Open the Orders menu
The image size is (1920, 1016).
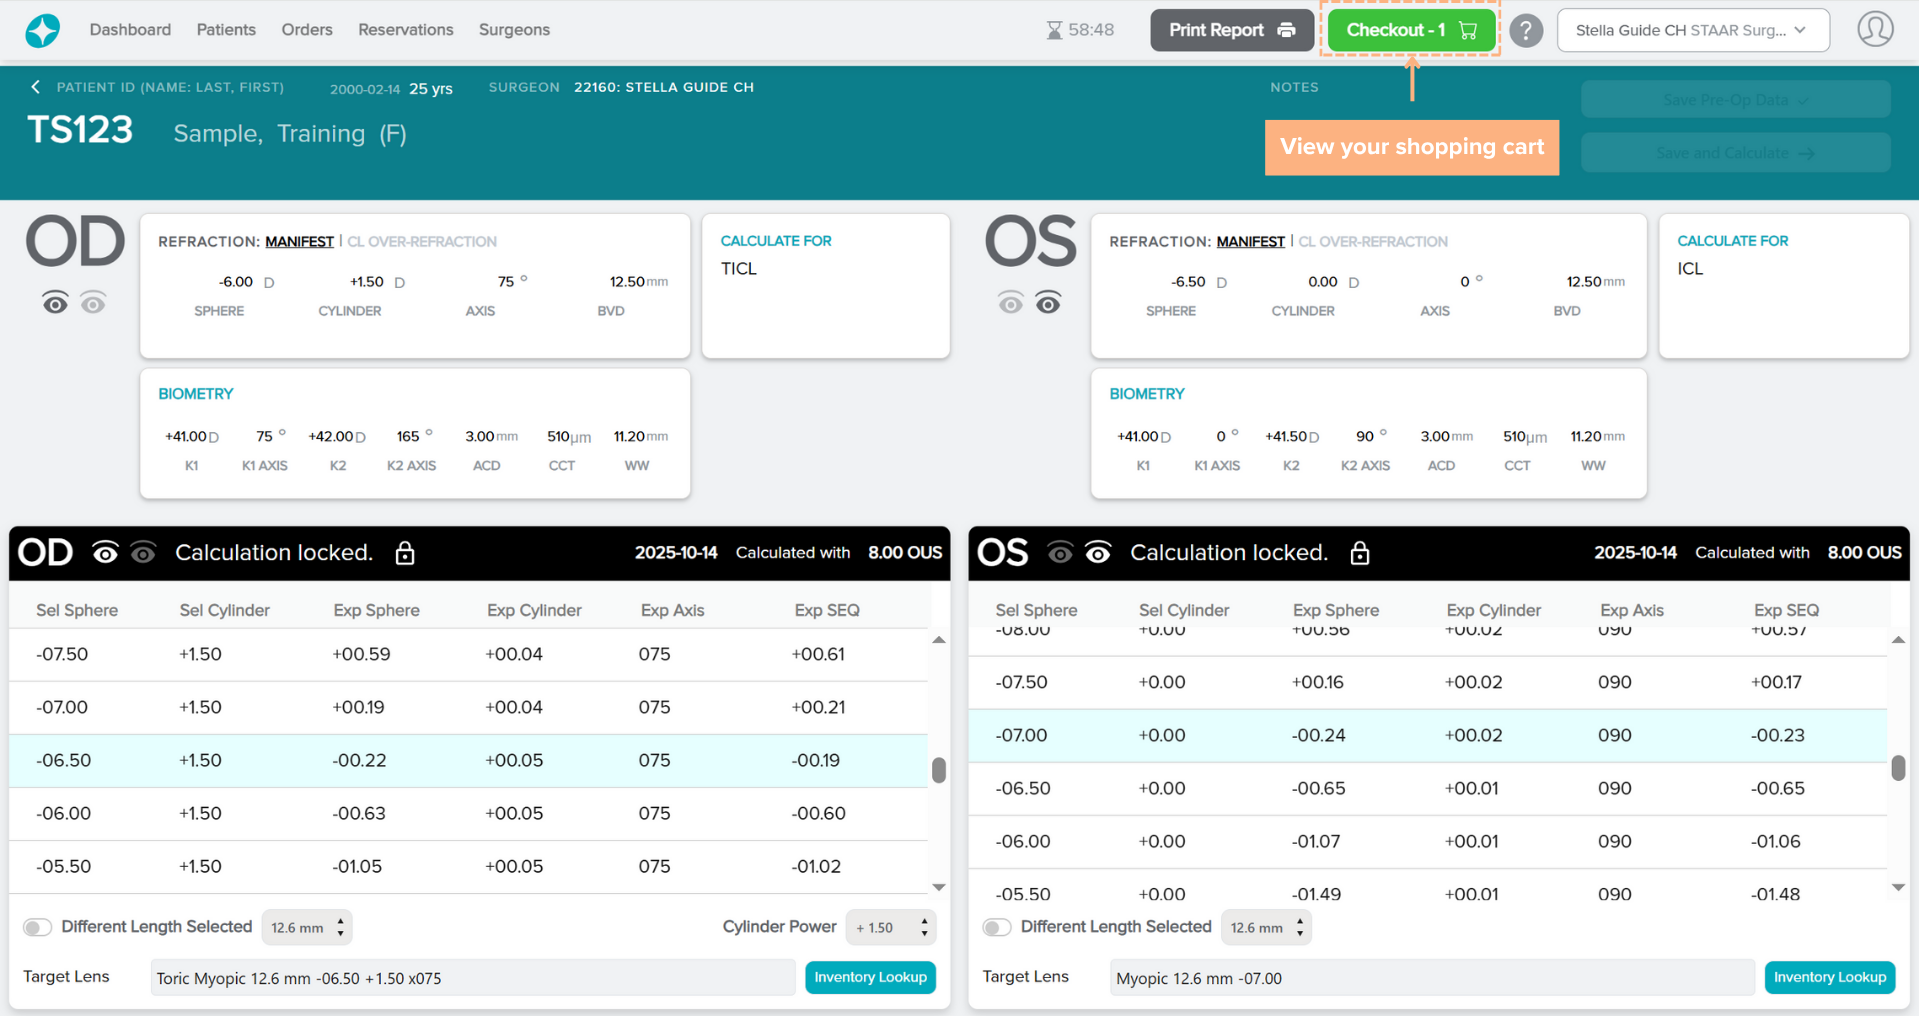click(306, 30)
